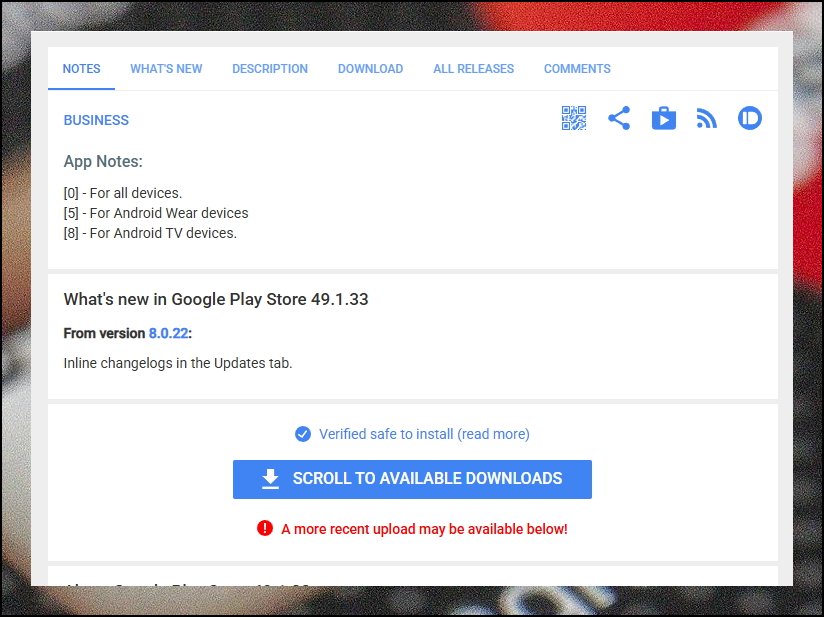Click the verified checkmark badge icon
Screen dimensions: 824x617
pos(303,434)
